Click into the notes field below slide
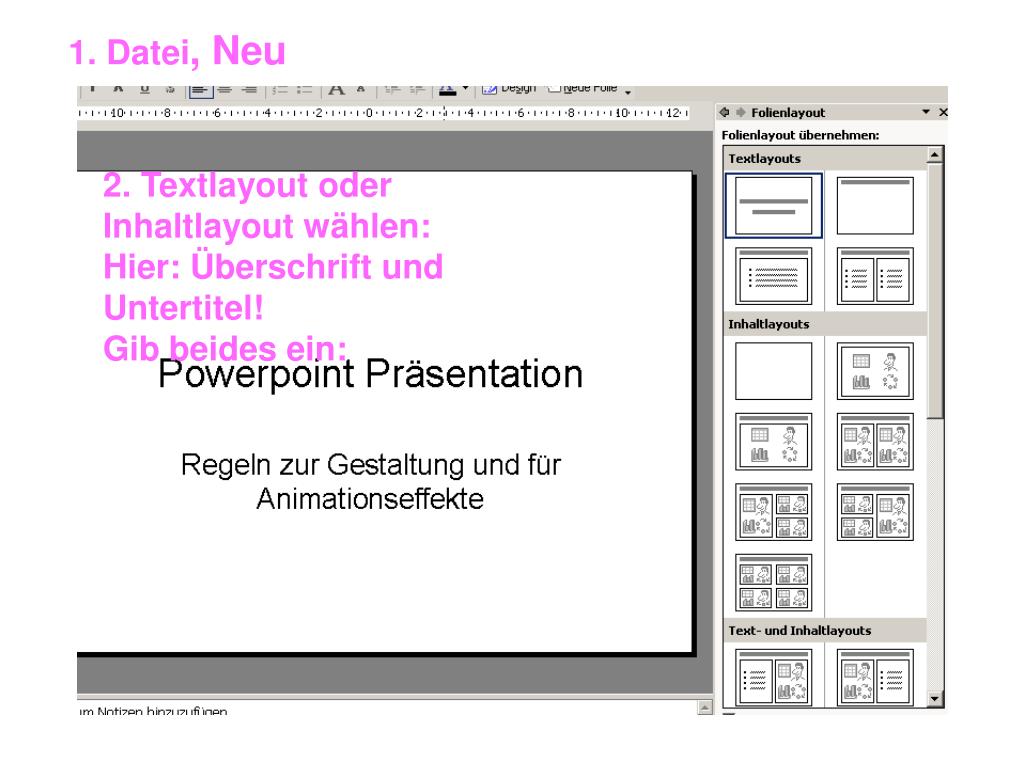Viewport: 1024px width, 768px height. point(385,709)
